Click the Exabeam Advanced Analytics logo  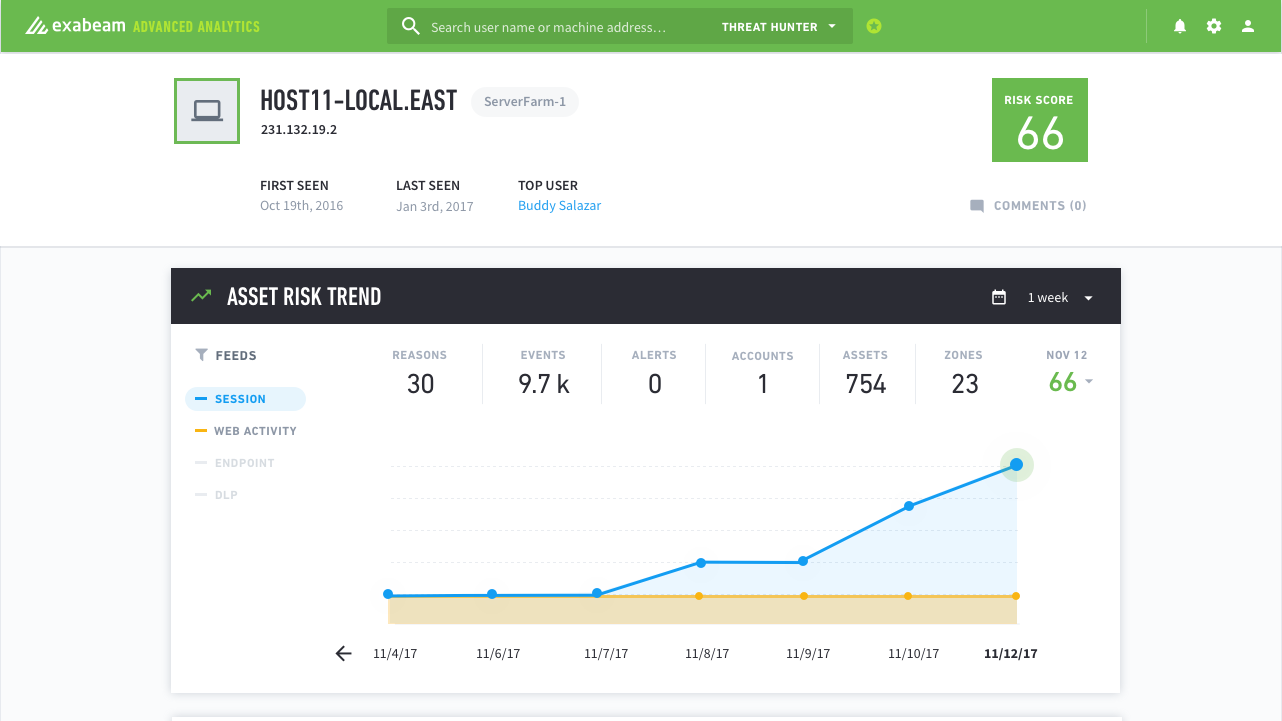pyautogui.click(x=142, y=26)
